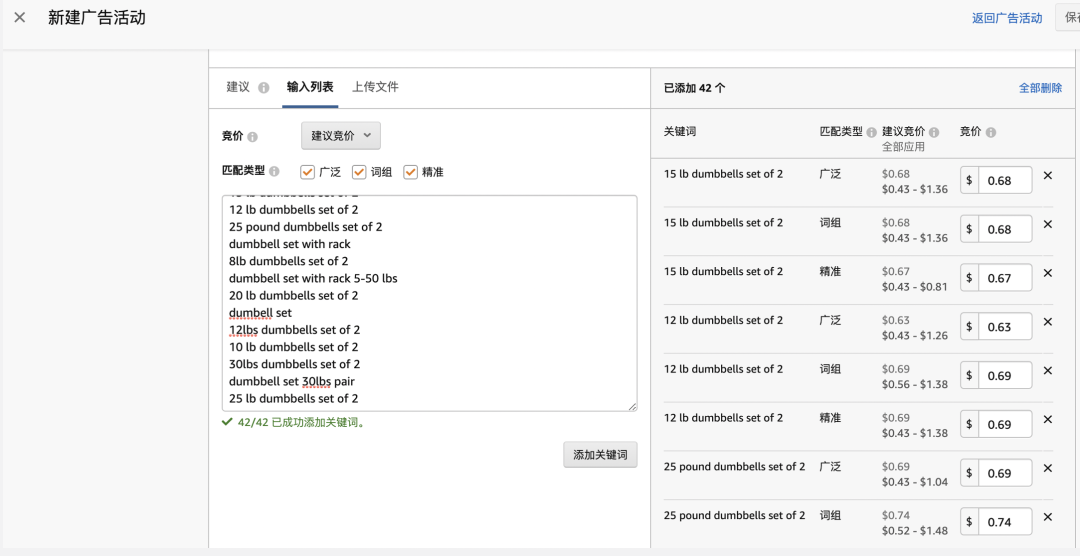Click 返回广告活动 link
This screenshot has height=556, width=1080.
click(x=1007, y=18)
